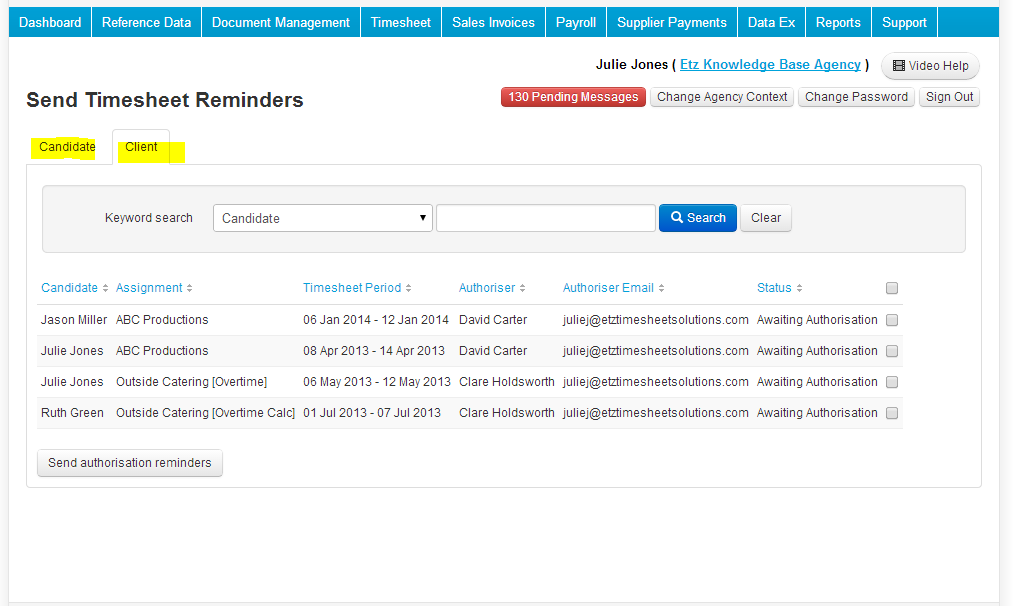This screenshot has height=606, width=1013.
Task: Click the '06 Jan 2014 - 12 Jan 2014' period
Action: coord(376,320)
